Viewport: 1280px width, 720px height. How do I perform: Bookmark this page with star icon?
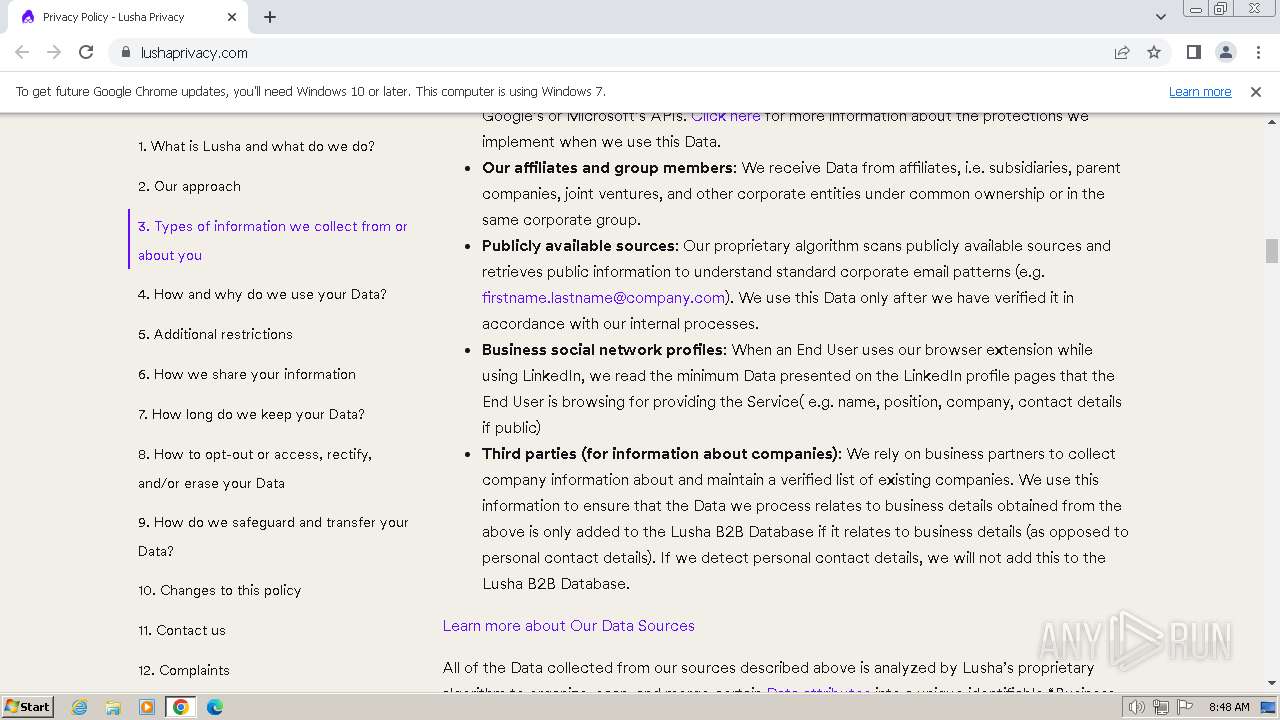1154,52
